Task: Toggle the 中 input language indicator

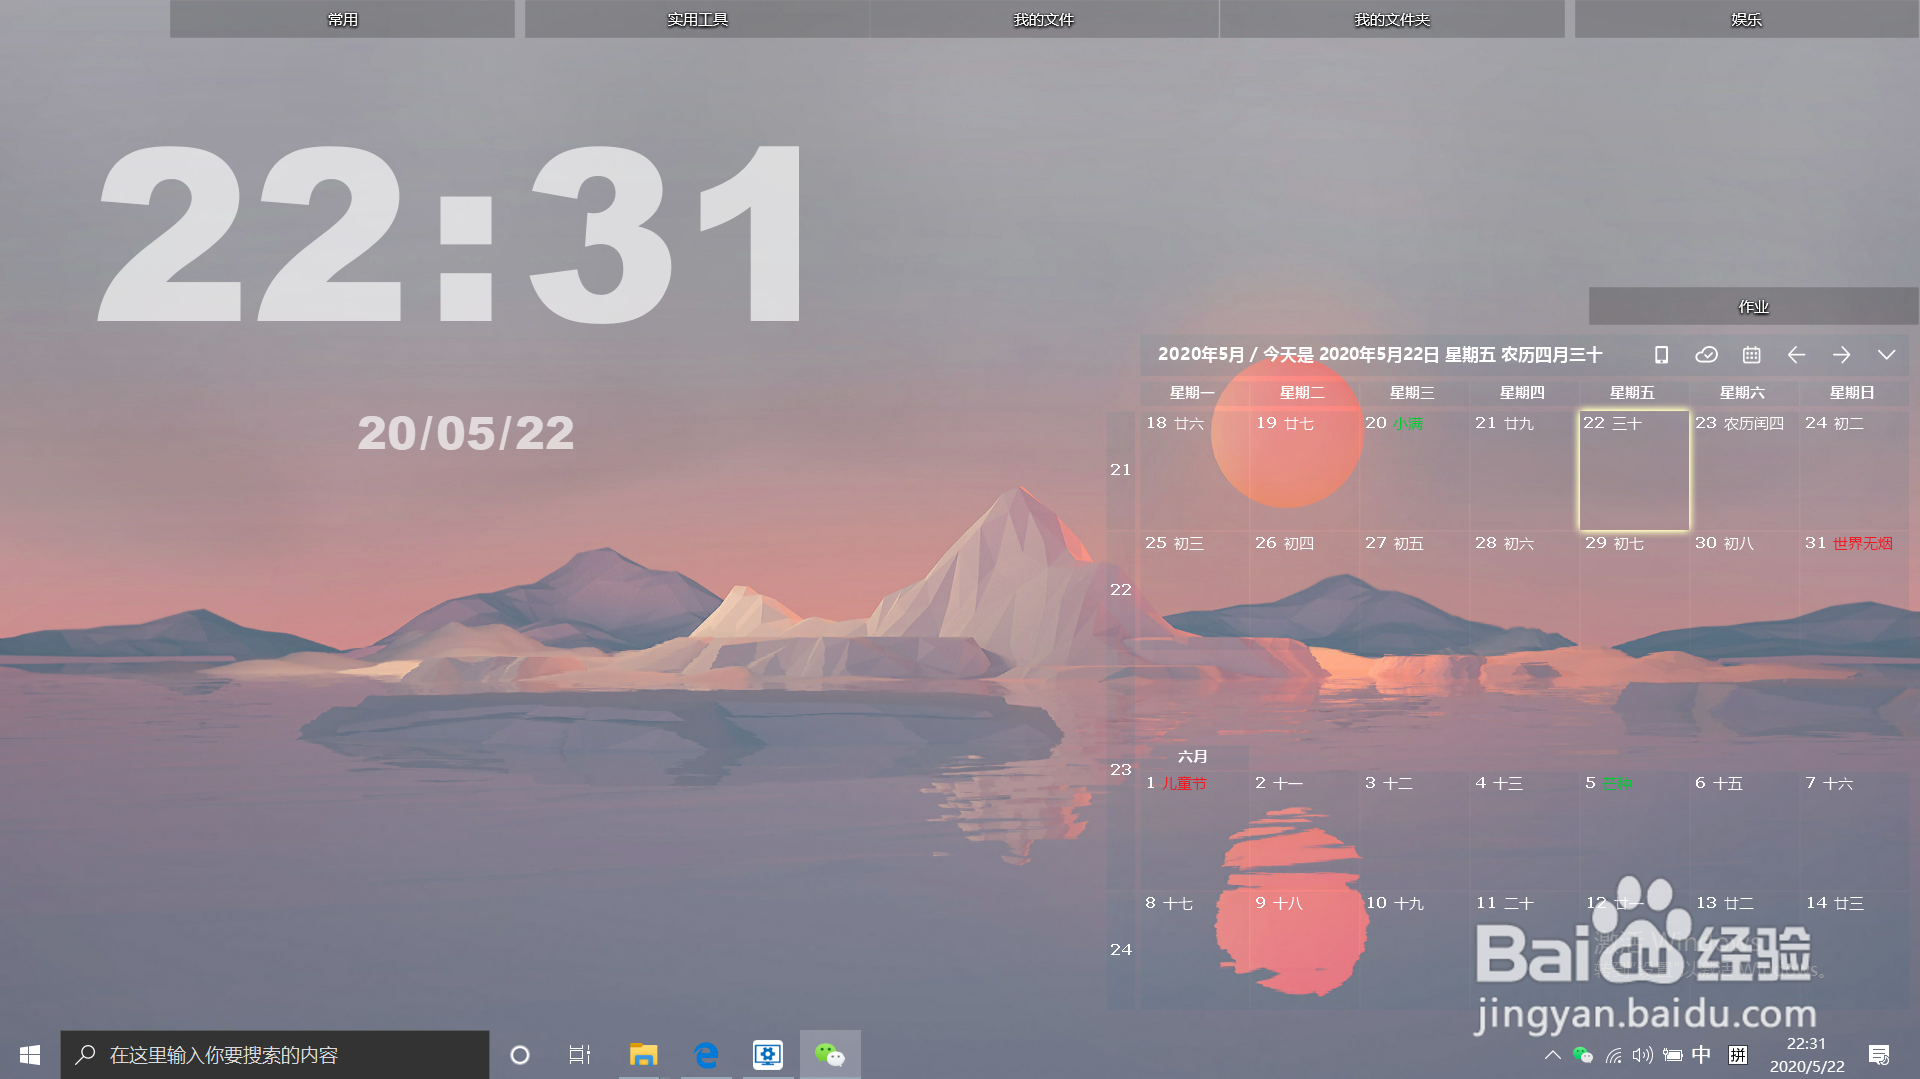Action: 1701,1055
